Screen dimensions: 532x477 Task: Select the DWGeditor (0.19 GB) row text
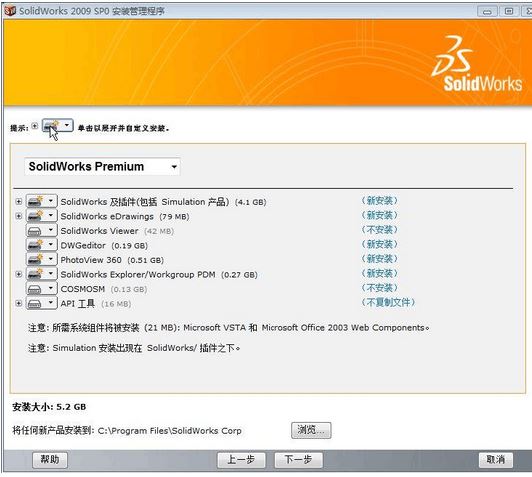pyautogui.click(x=104, y=245)
